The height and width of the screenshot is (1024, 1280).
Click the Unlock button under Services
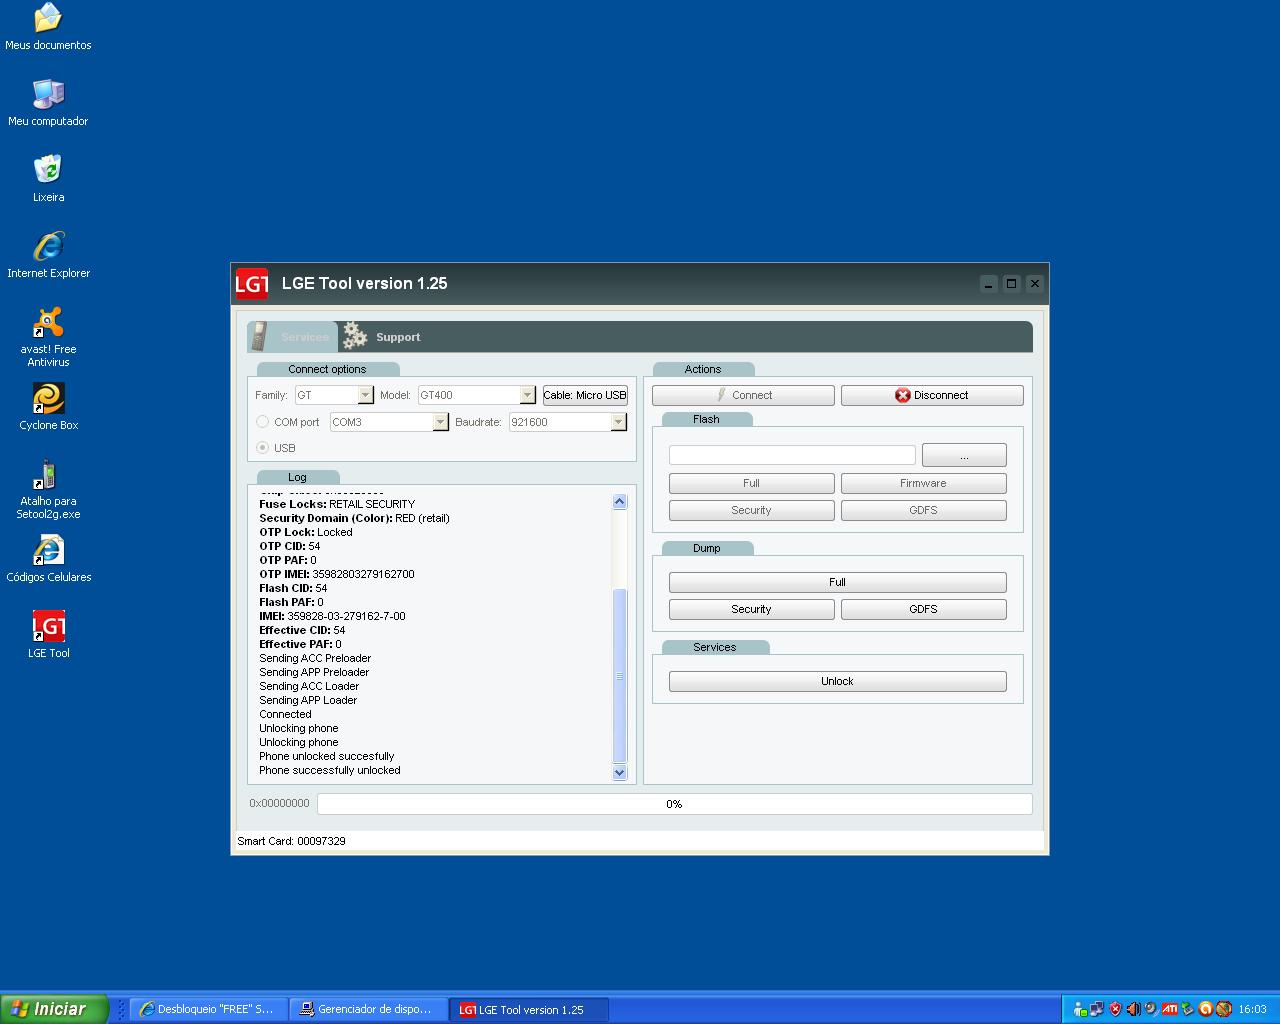(837, 681)
